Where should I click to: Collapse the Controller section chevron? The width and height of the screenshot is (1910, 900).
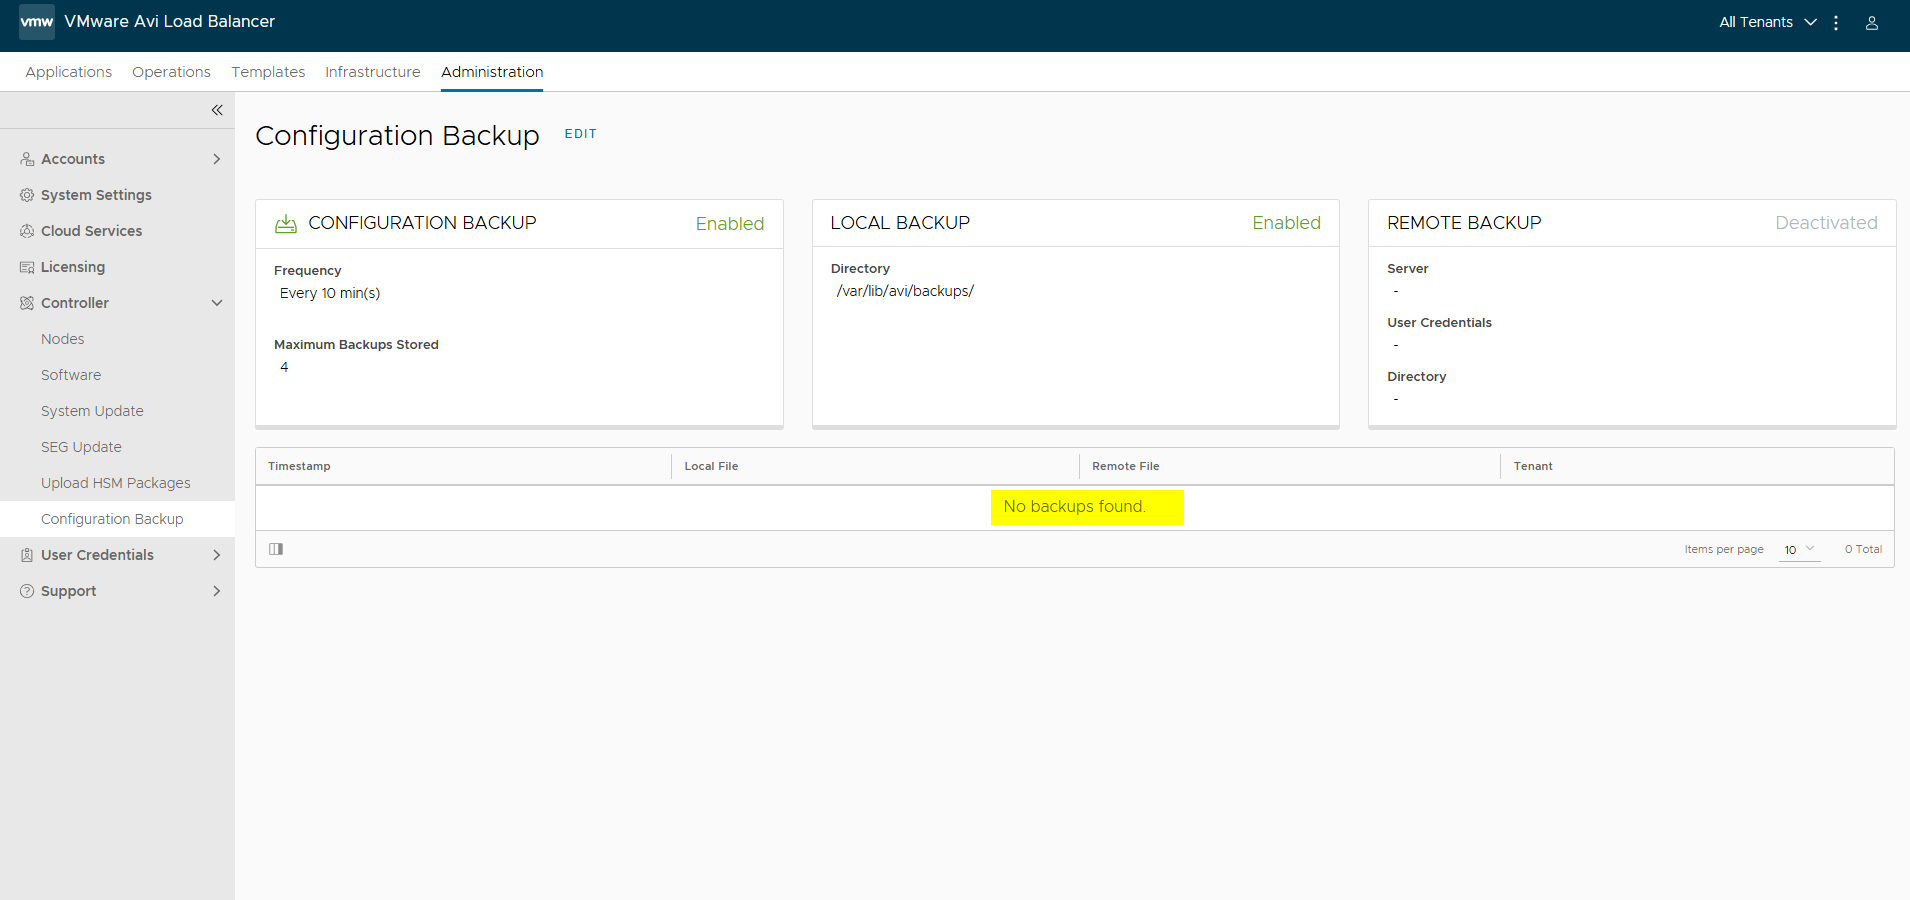pos(216,303)
